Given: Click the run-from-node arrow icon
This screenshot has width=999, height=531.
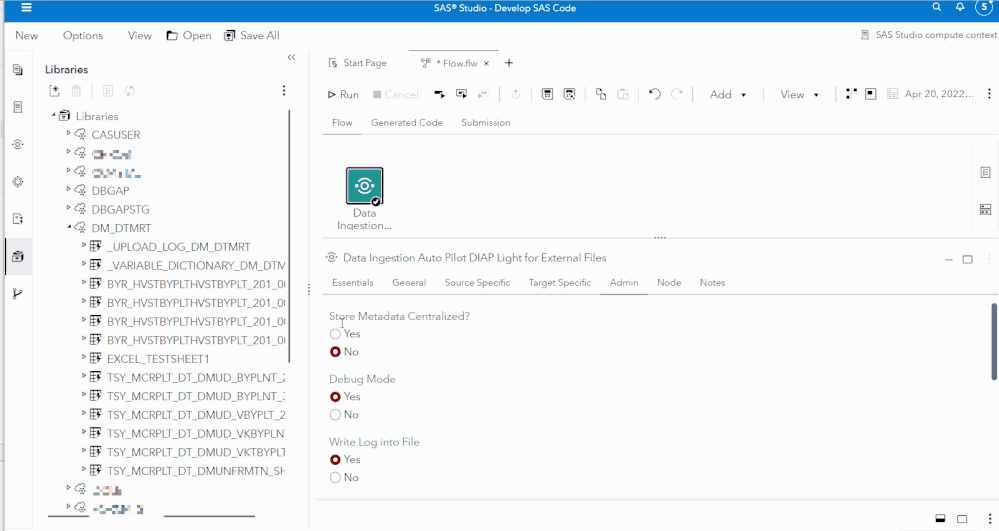Looking at the screenshot, I should point(439,94).
